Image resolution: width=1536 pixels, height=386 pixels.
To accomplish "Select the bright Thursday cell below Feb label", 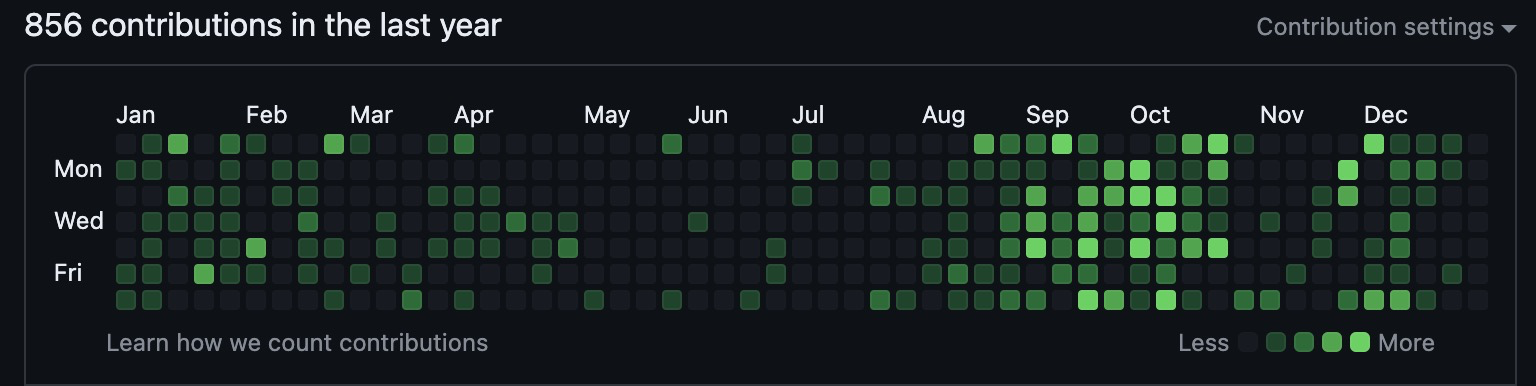I will pos(256,247).
